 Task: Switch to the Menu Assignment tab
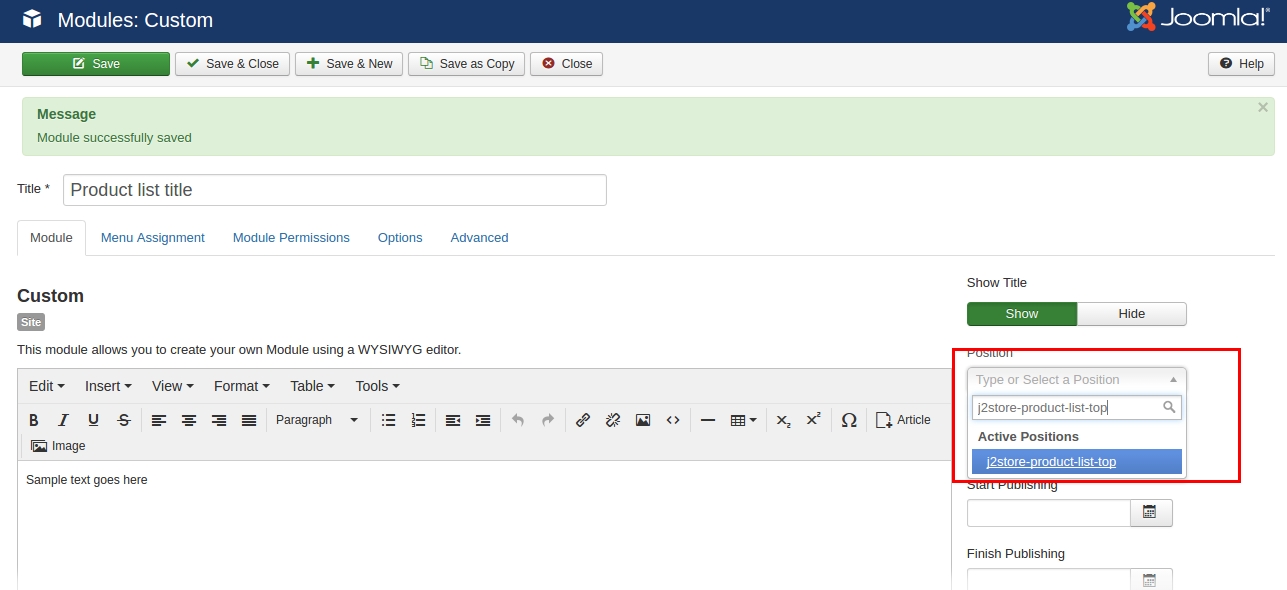coord(152,238)
